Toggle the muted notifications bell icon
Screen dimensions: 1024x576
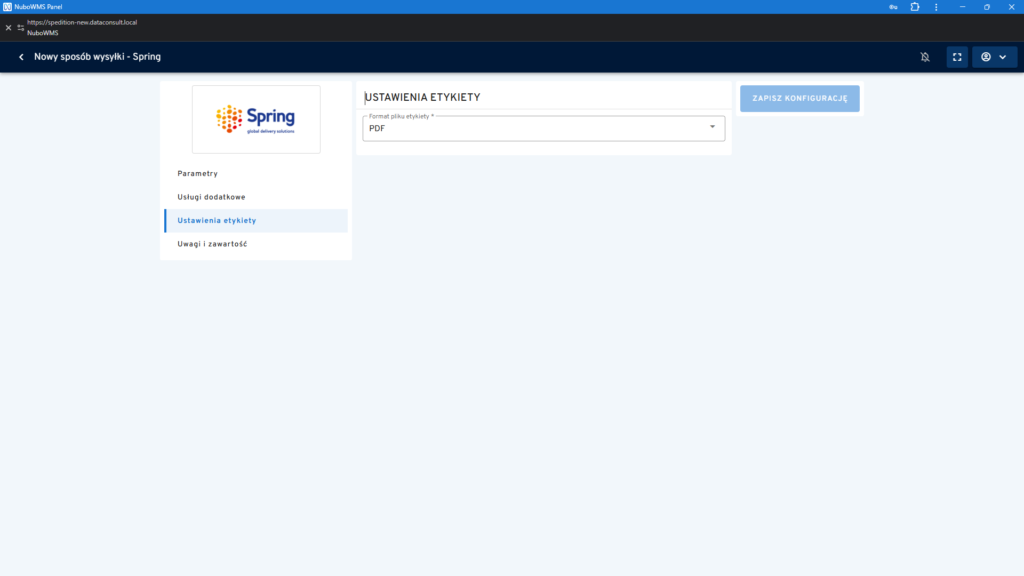925,57
